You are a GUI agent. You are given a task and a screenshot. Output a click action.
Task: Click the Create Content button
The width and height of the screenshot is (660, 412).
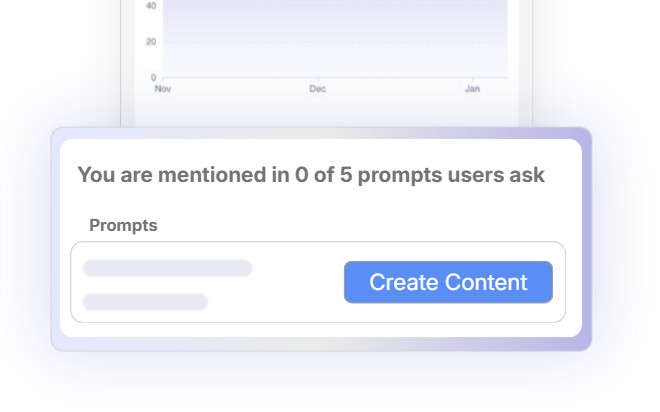pyautogui.click(x=448, y=282)
